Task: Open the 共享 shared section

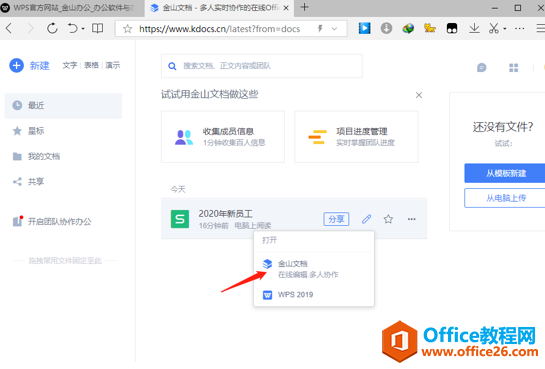Action: (29, 182)
